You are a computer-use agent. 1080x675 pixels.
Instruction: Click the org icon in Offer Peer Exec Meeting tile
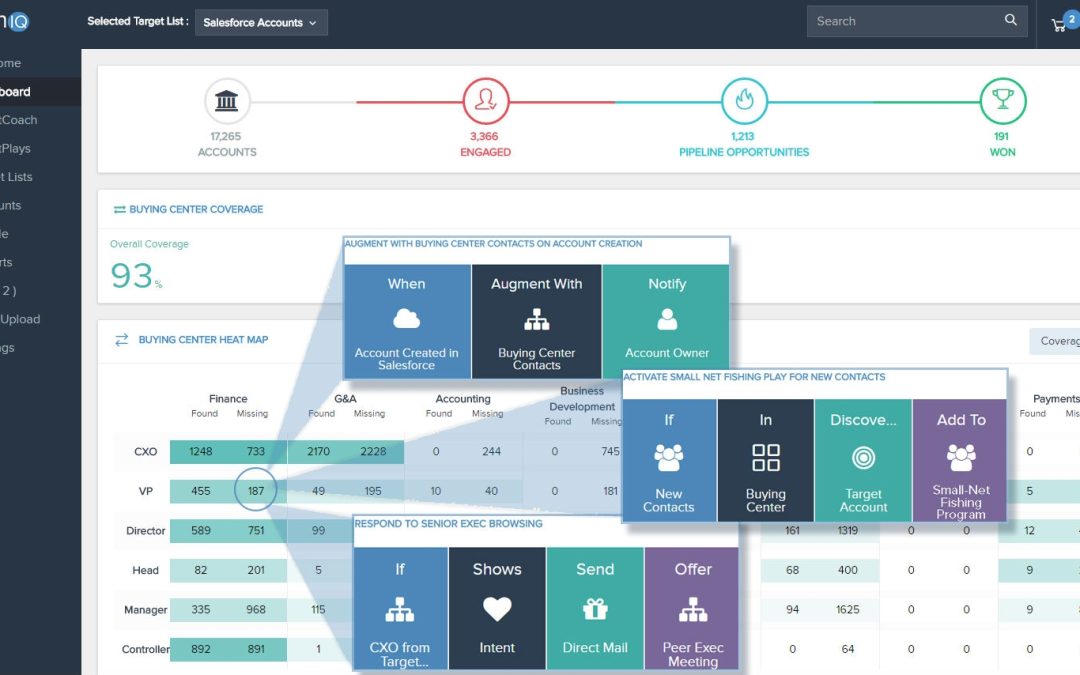[693, 610]
